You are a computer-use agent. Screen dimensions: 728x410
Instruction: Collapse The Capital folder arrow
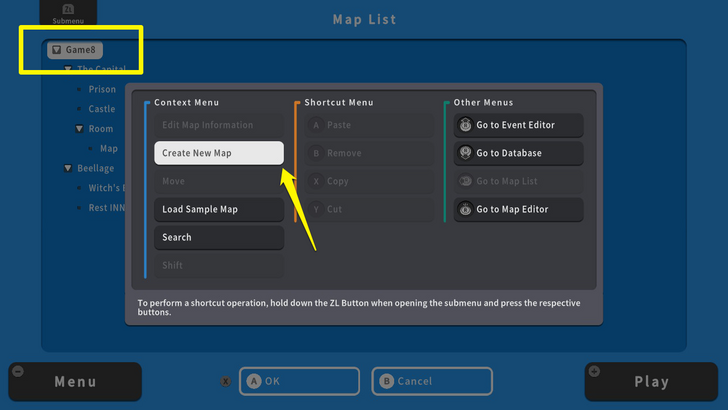click(68, 69)
